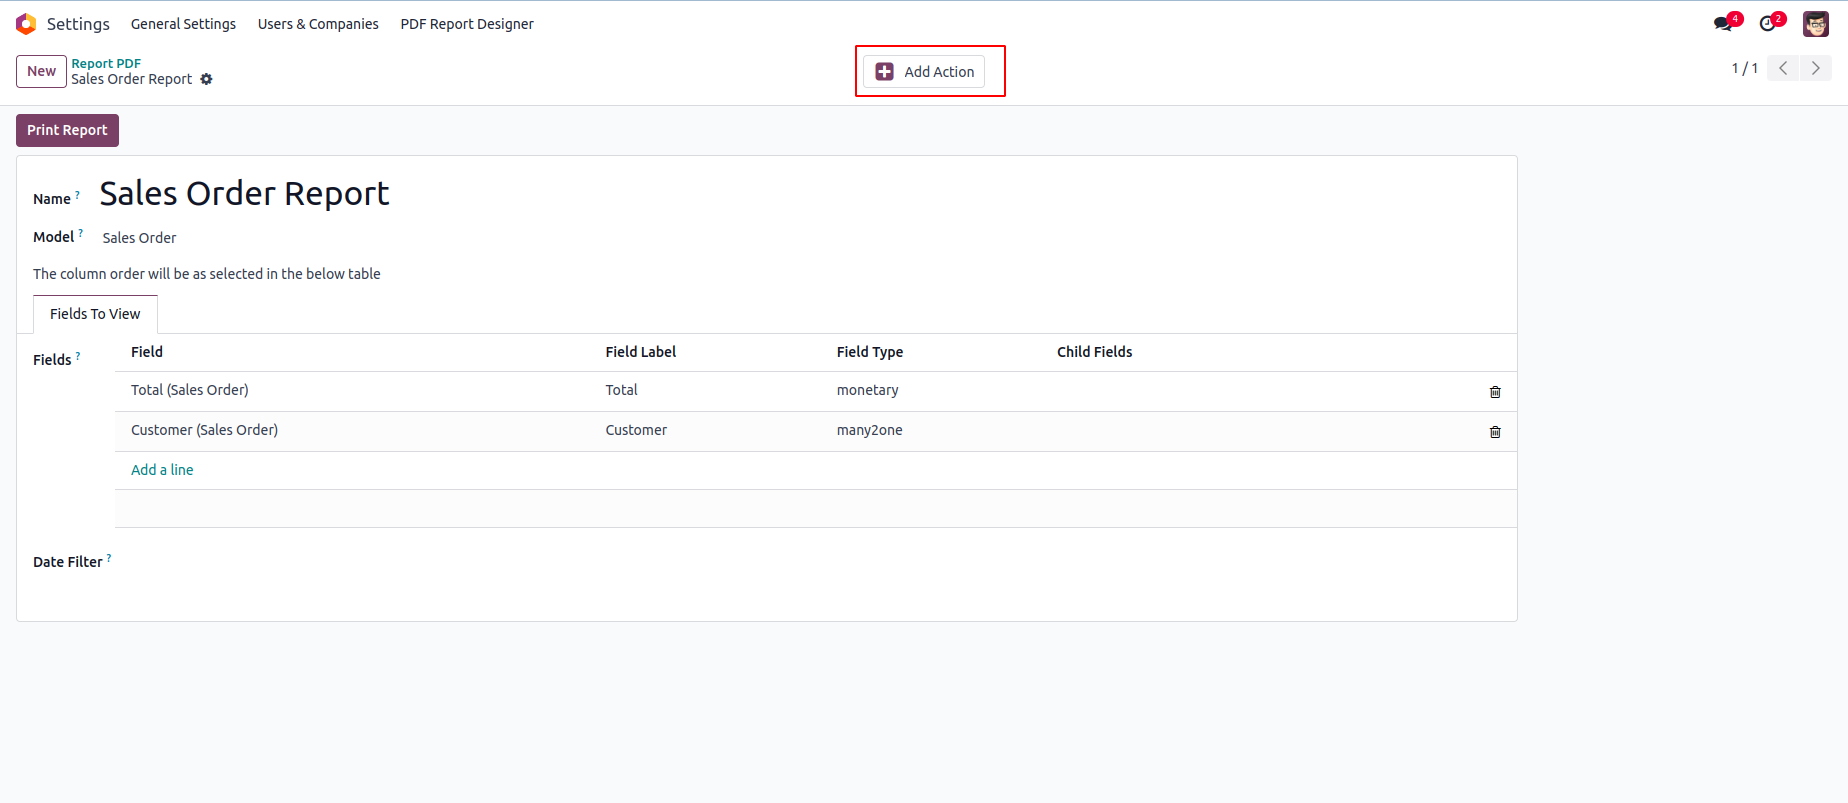Image resolution: width=1848 pixels, height=803 pixels.
Task: Go to previous record arrow
Action: pos(1783,68)
